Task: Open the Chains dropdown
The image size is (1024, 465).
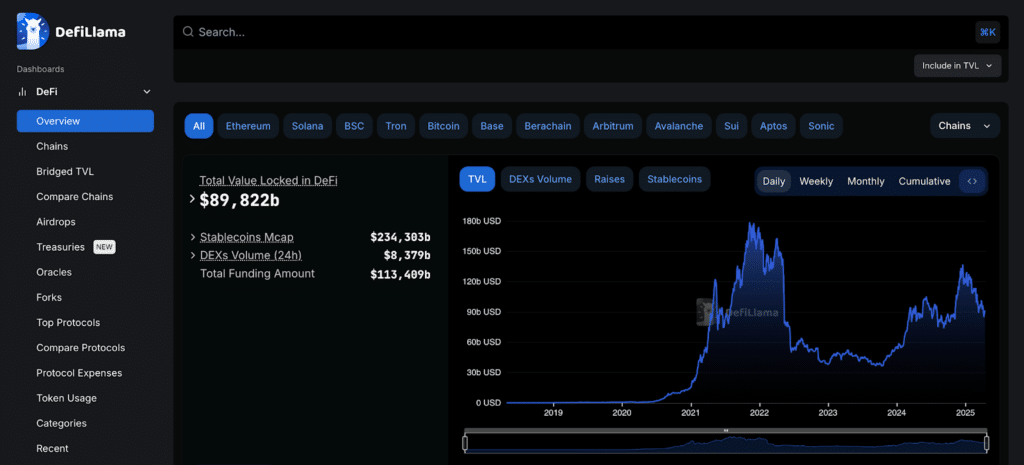Action: (965, 126)
